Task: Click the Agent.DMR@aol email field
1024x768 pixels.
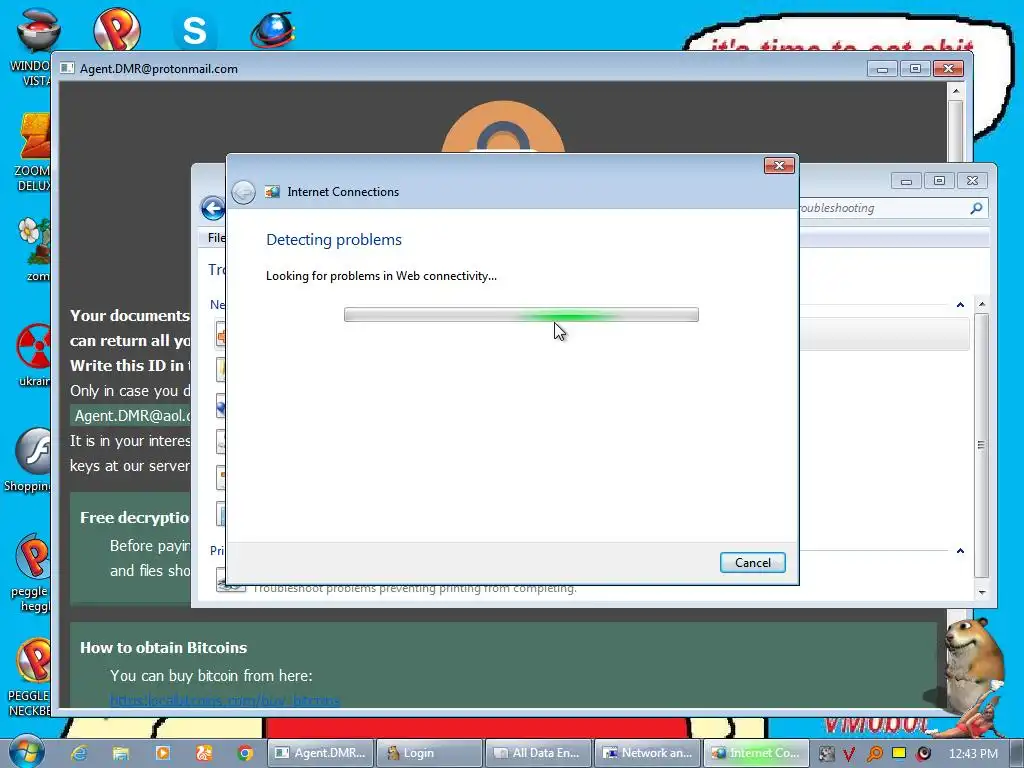Action: pyautogui.click(x=131, y=416)
